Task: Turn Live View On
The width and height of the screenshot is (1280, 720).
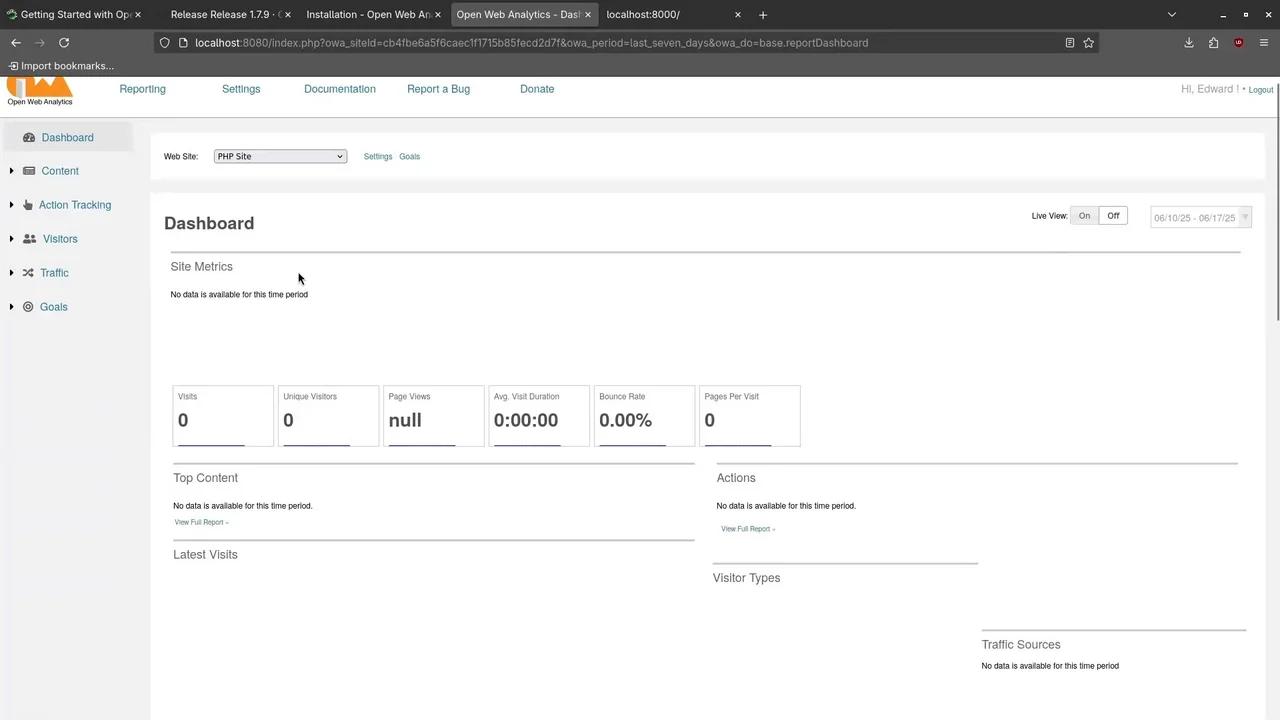Action: [1084, 215]
